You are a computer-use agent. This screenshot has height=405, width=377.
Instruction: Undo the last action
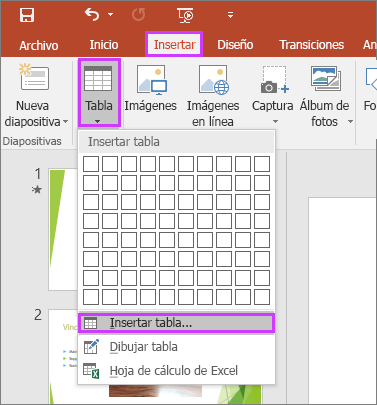coord(92,15)
